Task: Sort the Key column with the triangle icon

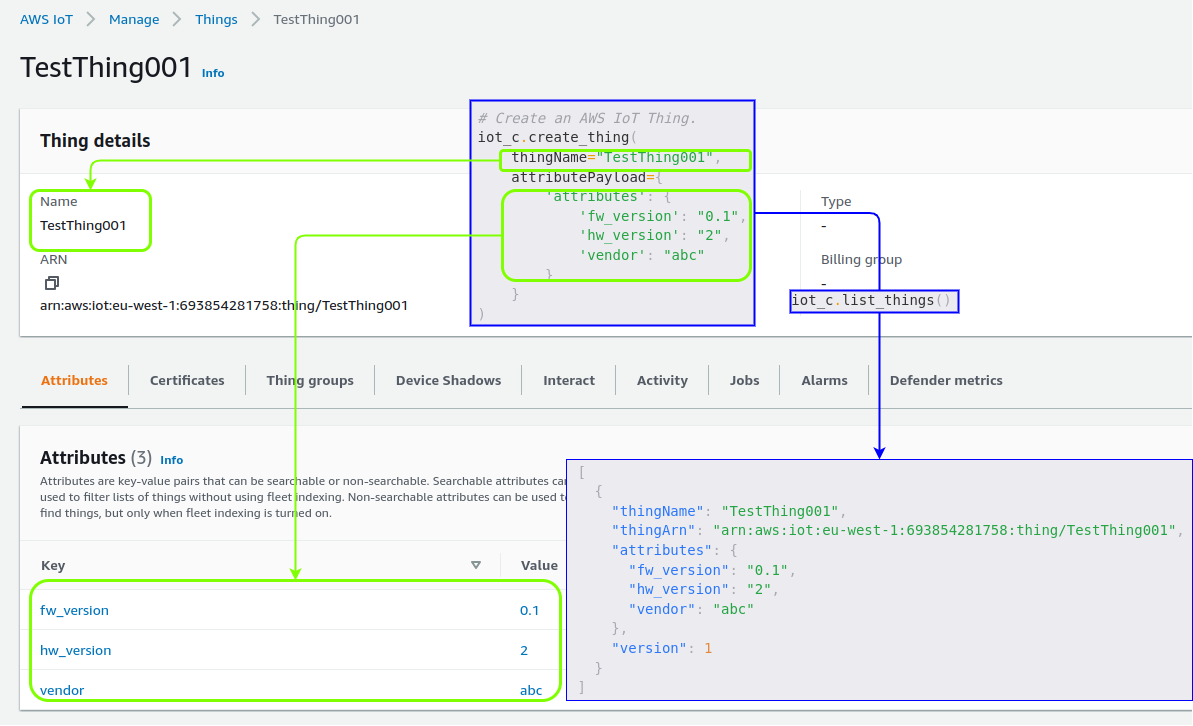Action: pos(476,565)
